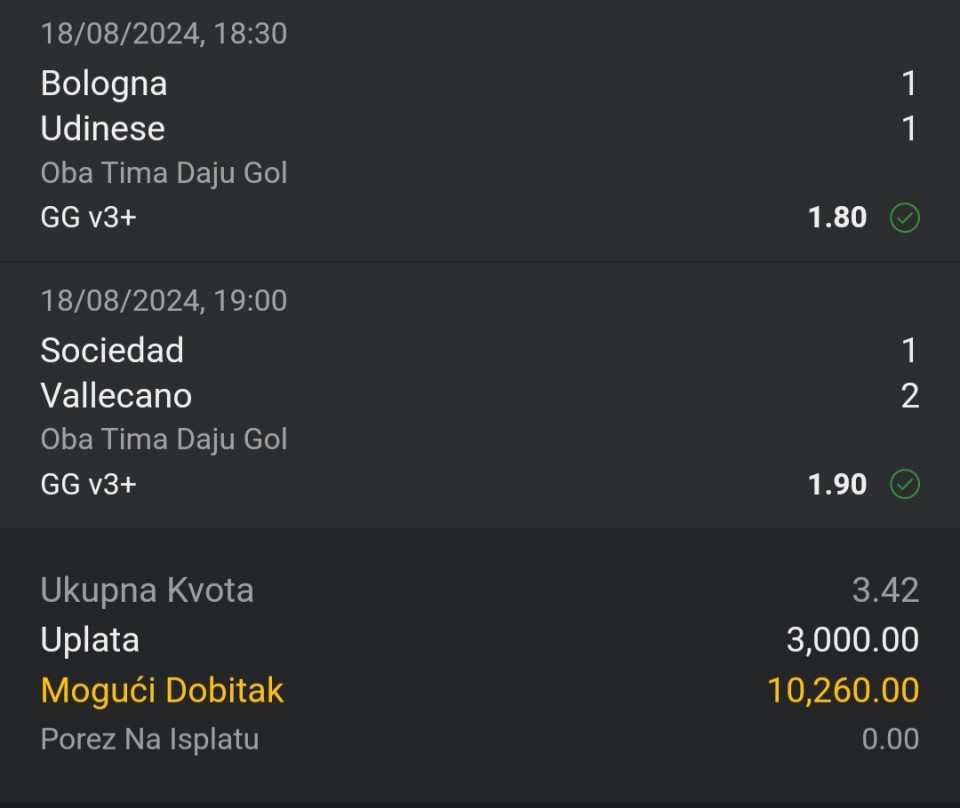Tap Oba Tima Daju Gol under Udinese
The width and height of the screenshot is (960, 808).
(x=163, y=173)
